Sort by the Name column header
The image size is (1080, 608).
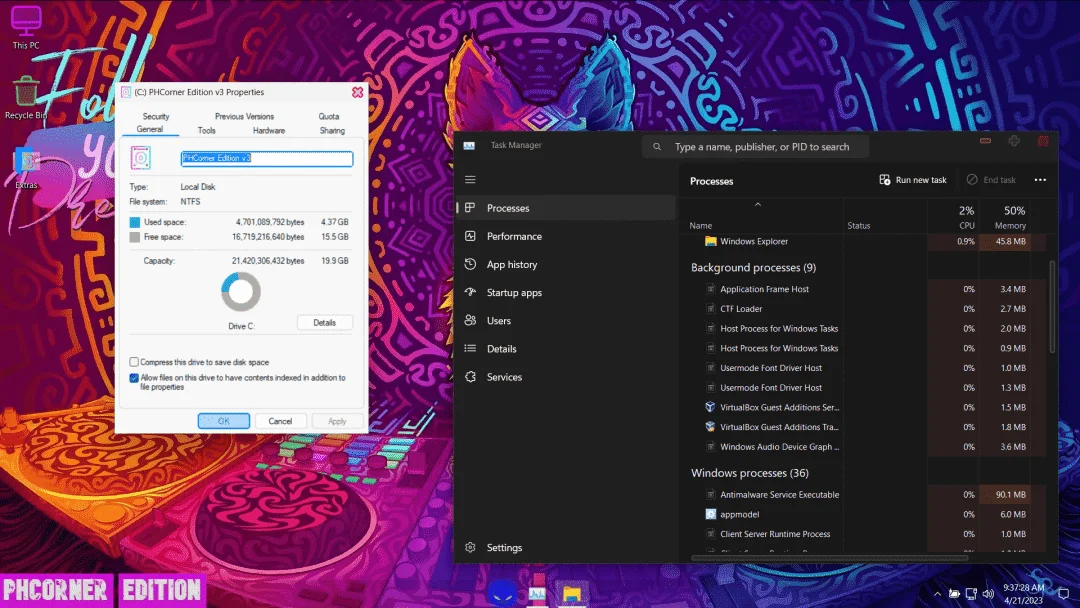tap(761, 216)
